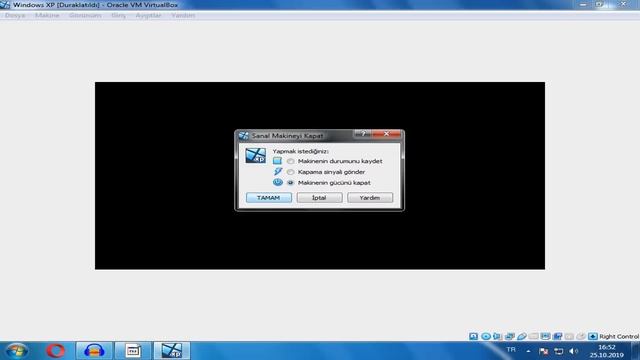Open the Giriş menu
This screenshot has height=360, width=640.
click(119, 15)
